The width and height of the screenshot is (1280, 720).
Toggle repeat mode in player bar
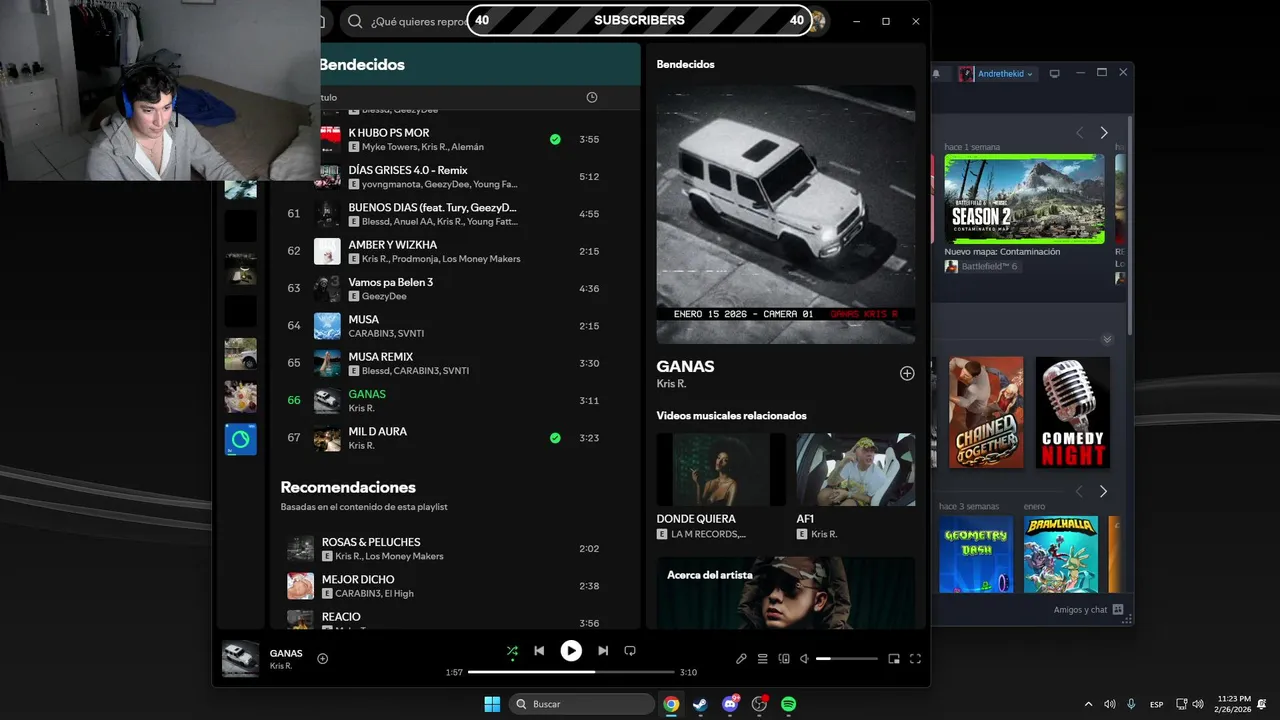click(630, 651)
